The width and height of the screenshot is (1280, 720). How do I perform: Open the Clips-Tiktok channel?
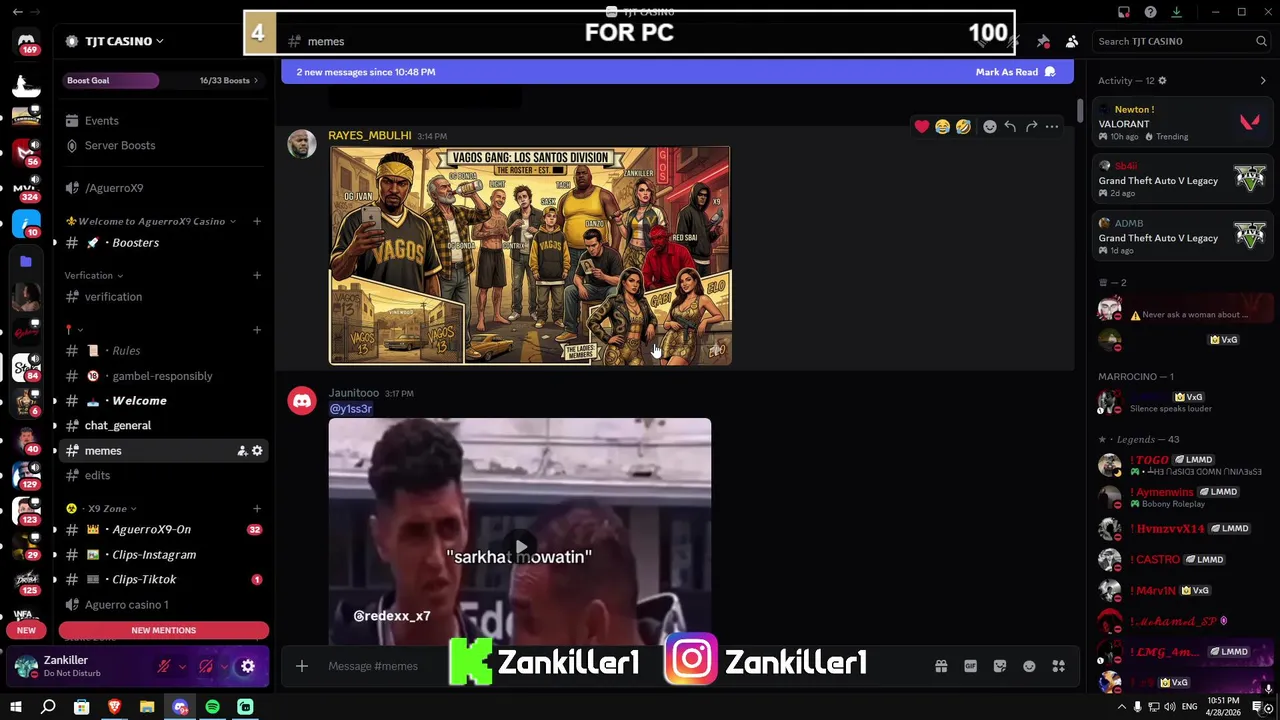[163, 580]
